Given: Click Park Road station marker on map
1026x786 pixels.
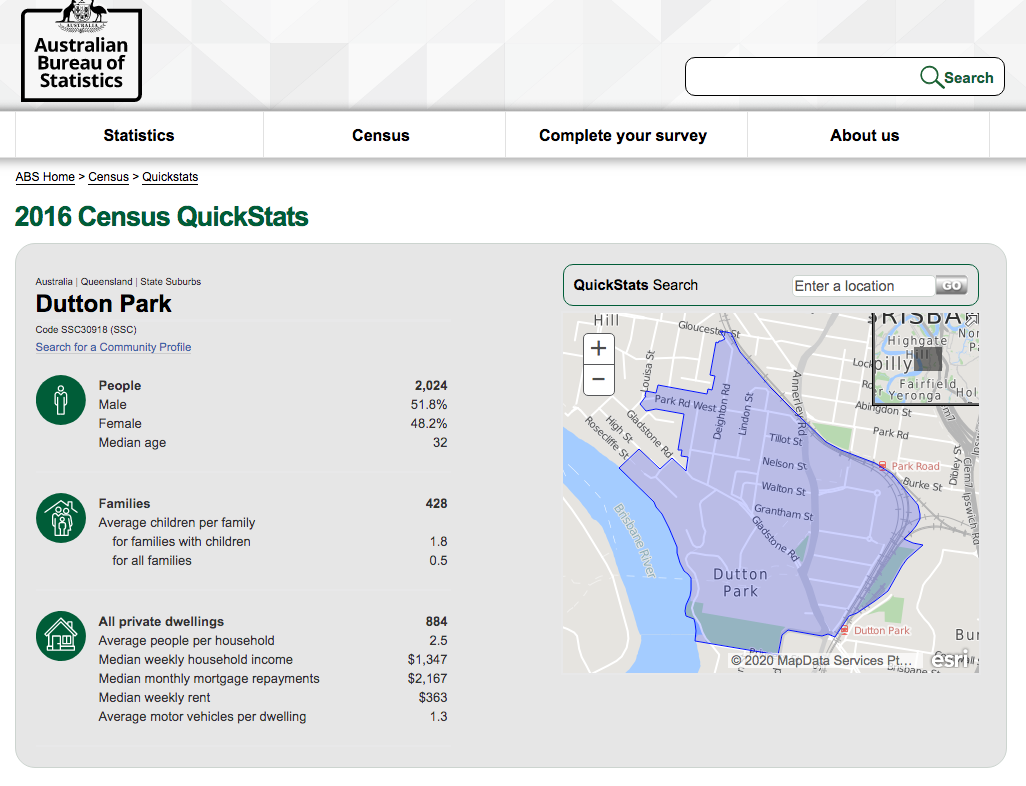Looking at the screenshot, I should [x=882, y=466].
